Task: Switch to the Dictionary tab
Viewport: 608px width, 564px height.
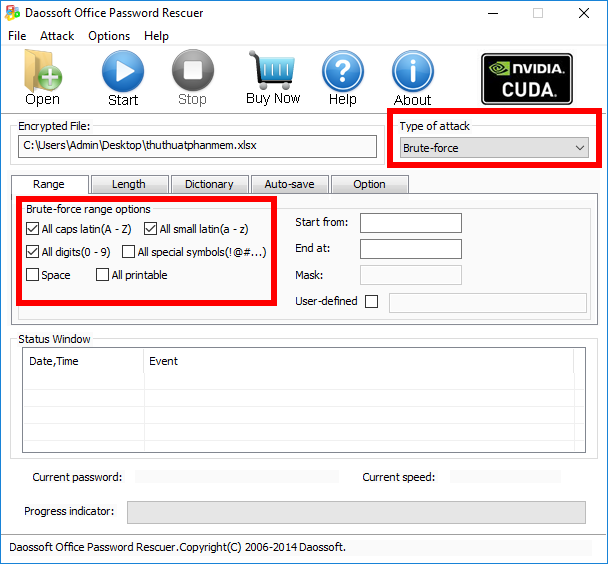Action: point(209,184)
